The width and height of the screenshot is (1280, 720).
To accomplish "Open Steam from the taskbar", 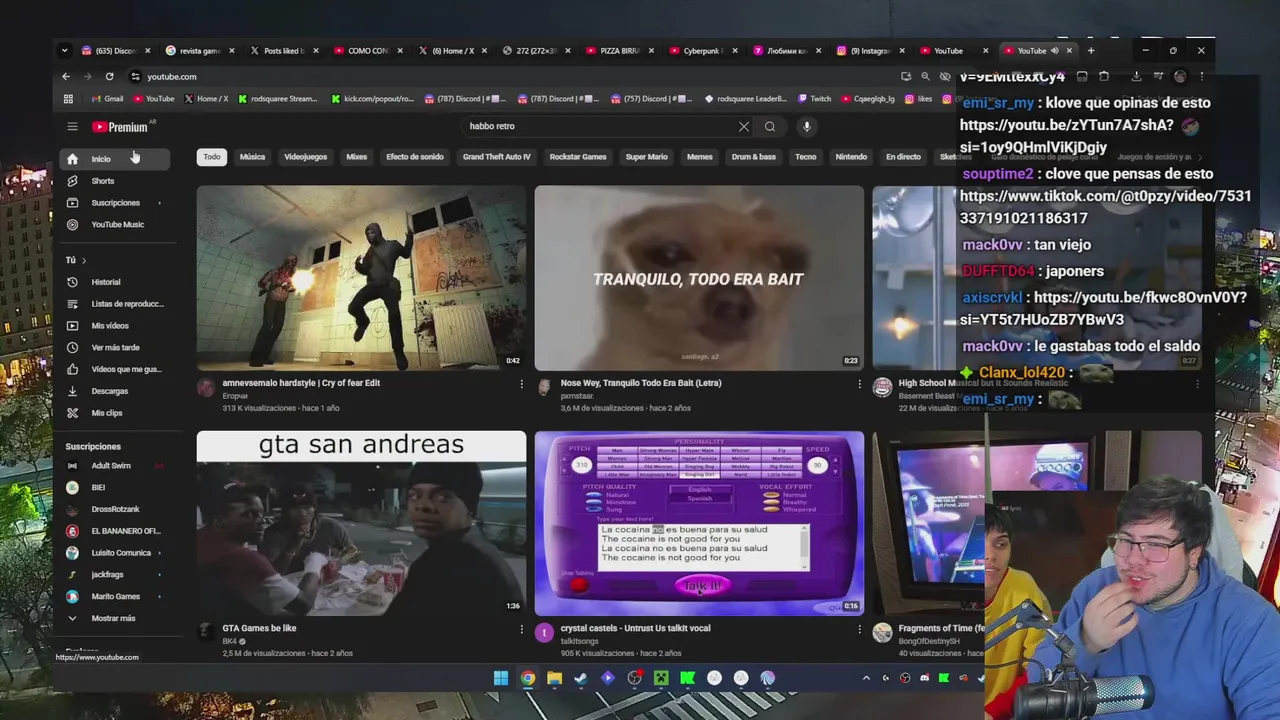I will pyautogui.click(x=581, y=678).
